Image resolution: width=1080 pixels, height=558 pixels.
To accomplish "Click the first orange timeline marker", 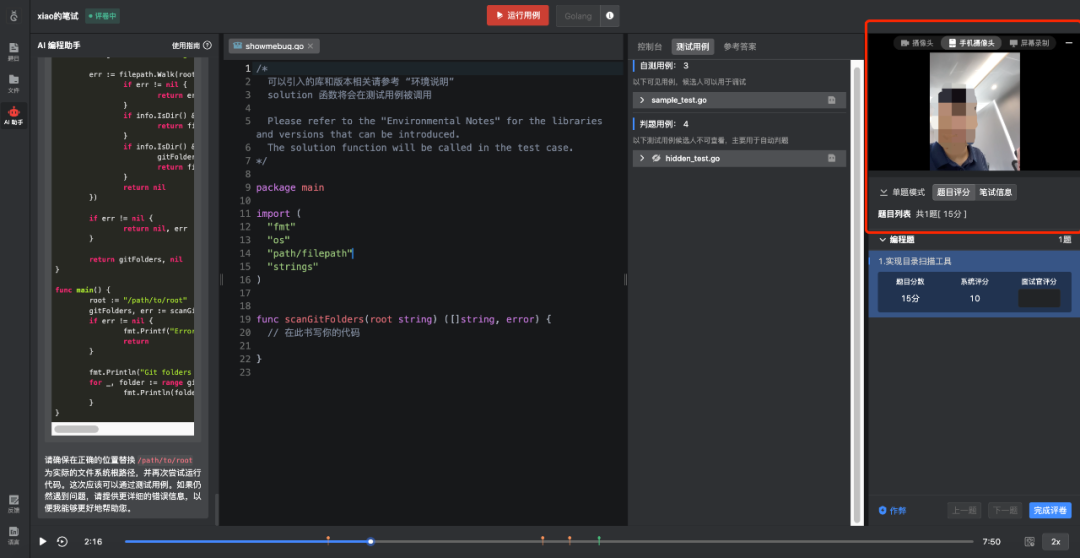I will [328, 539].
